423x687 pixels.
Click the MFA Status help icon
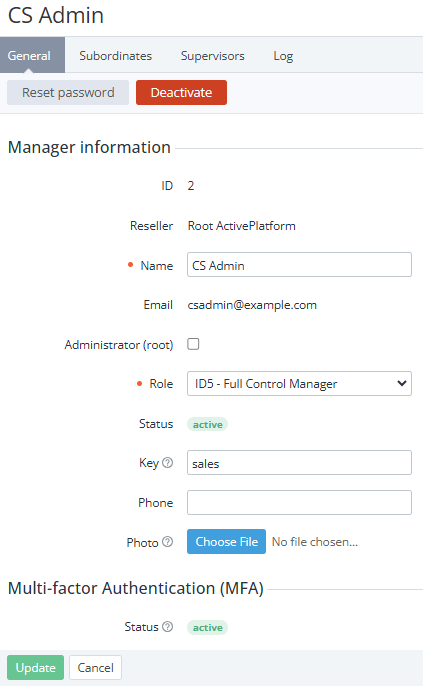click(167, 627)
